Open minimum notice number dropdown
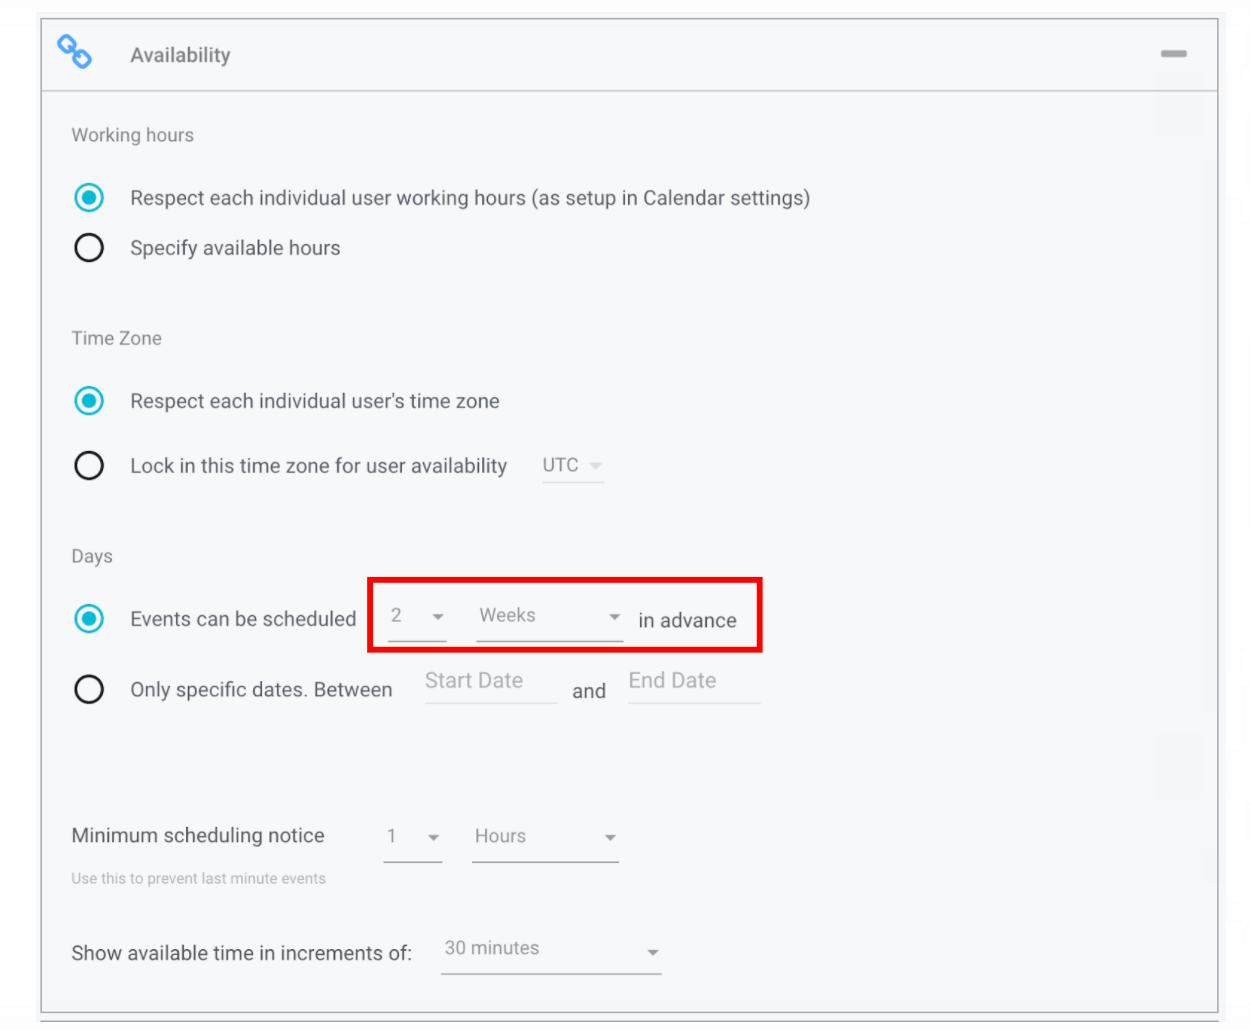This screenshot has width=1250, height=1030. coord(413,837)
